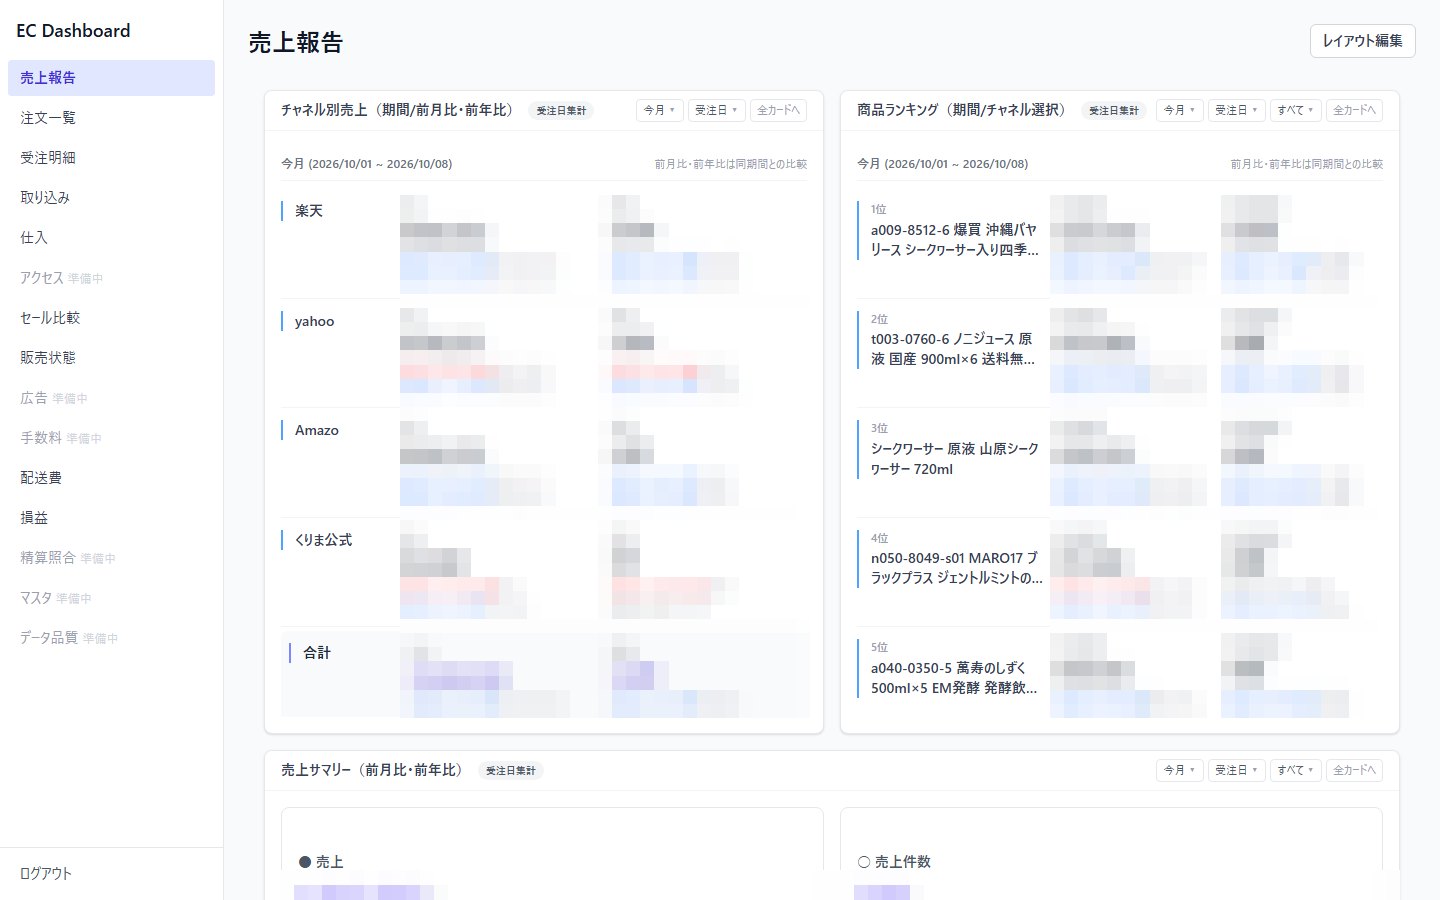Click rank 1 product a009-8512-6 爆買 沖縄バヤリース

coord(954,240)
